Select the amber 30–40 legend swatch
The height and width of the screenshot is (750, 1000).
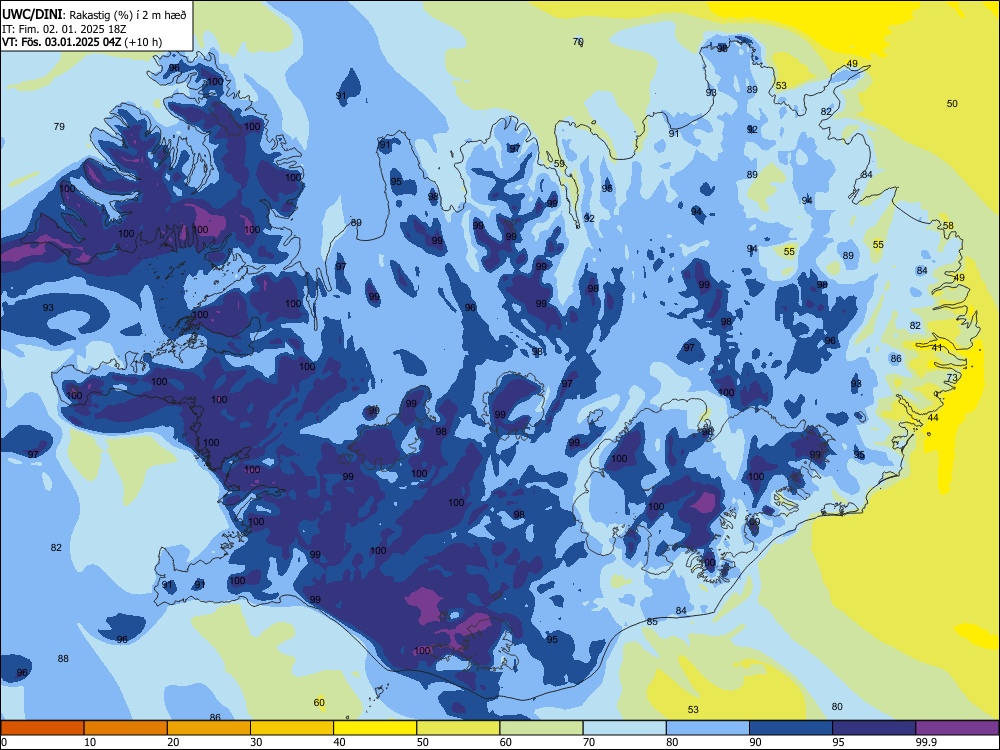(292, 728)
